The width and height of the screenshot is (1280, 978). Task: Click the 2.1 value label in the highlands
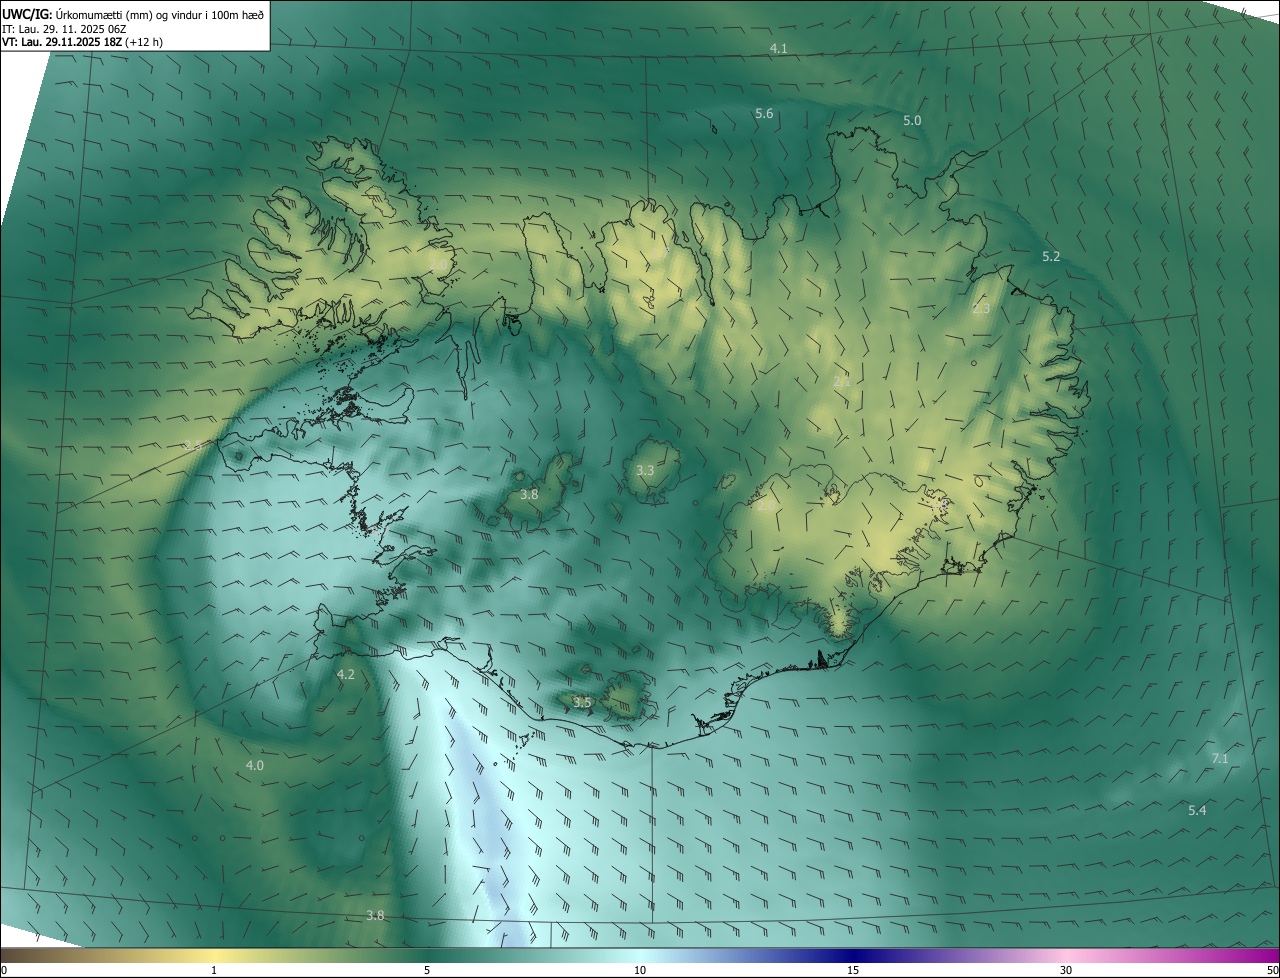[842, 381]
